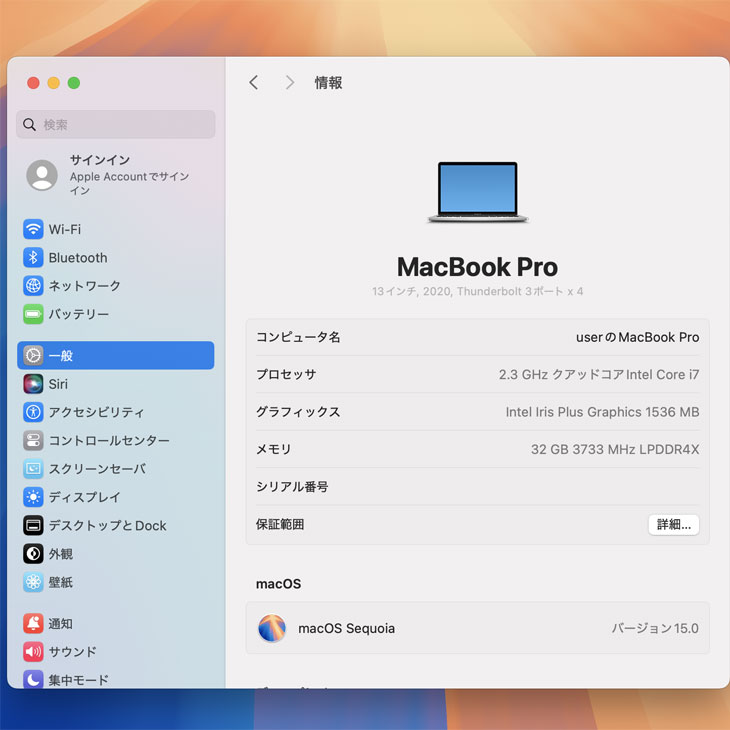The width and height of the screenshot is (730, 730).
Task: Go to デスクトップとDock settings
Action: (x=107, y=525)
